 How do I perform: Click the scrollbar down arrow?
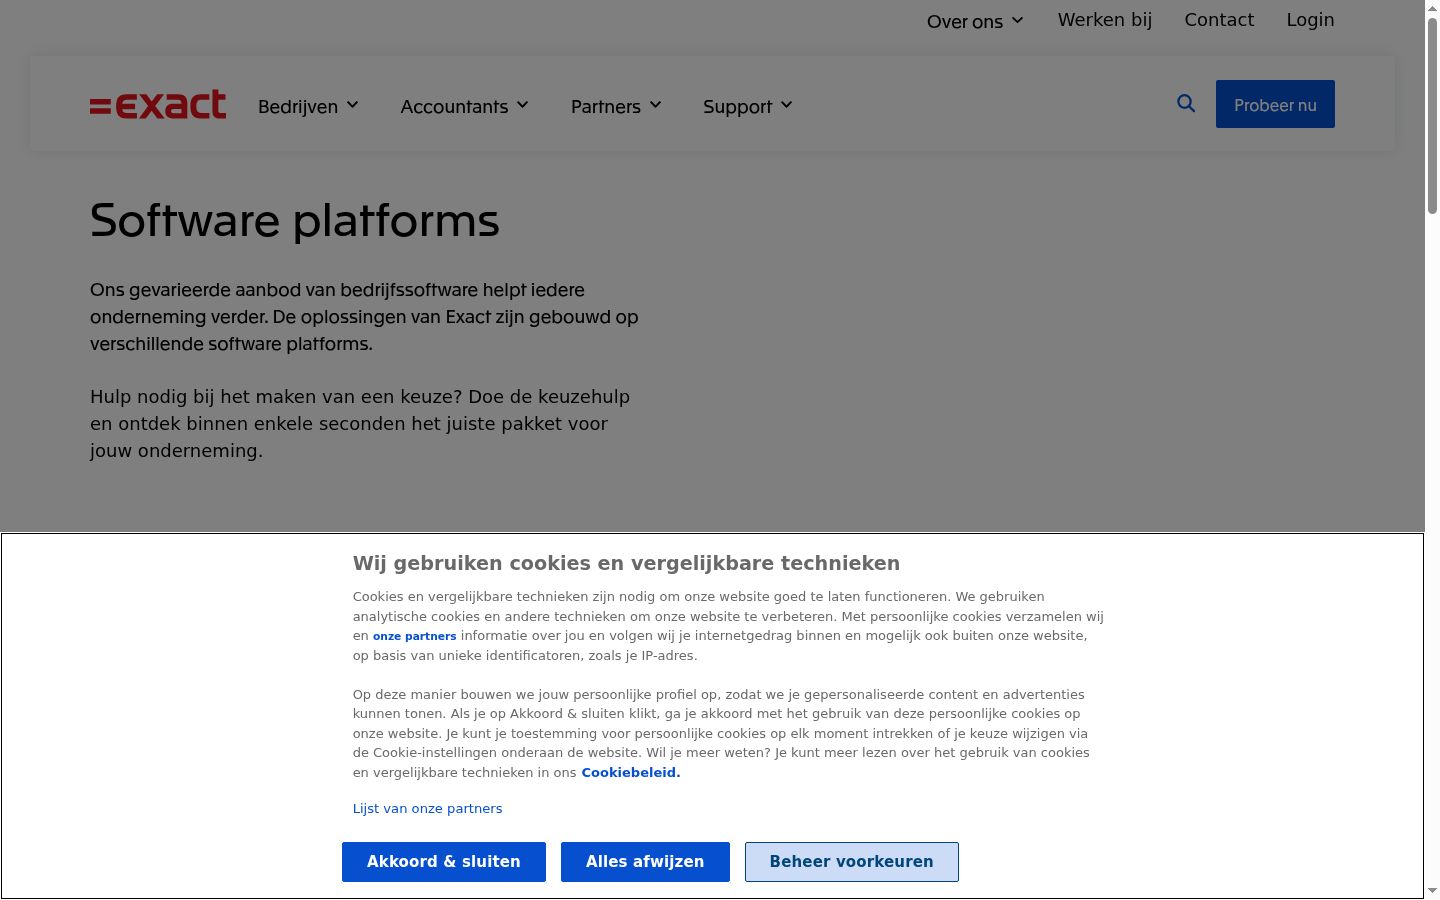tap(1432, 891)
